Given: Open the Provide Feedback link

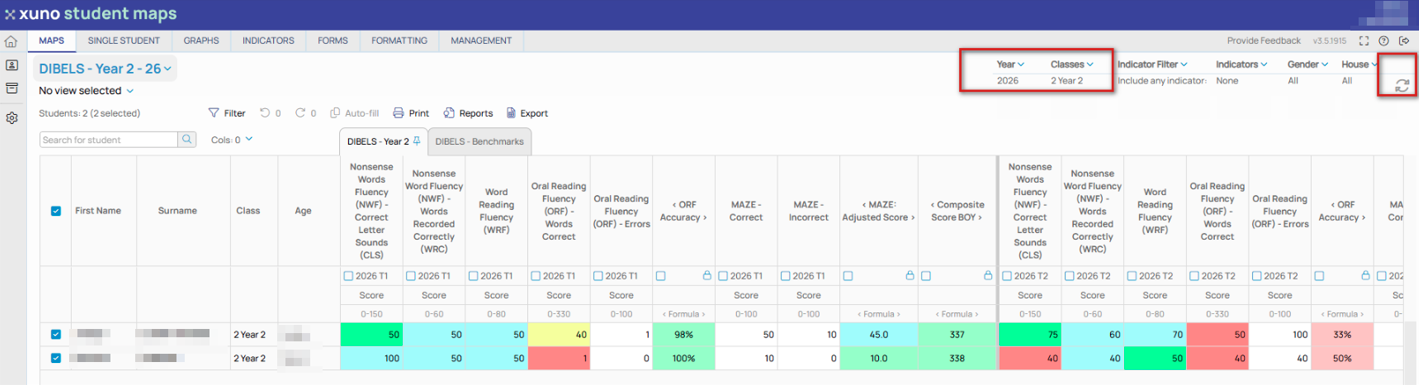Looking at the screenshot, I should click(x=1264, y=41).
